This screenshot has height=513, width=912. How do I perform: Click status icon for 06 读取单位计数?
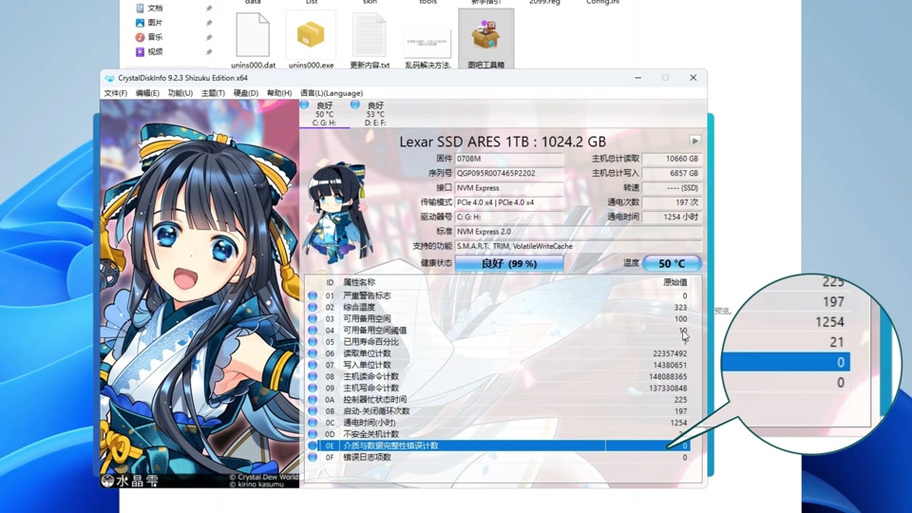click(x=312, y=353)
